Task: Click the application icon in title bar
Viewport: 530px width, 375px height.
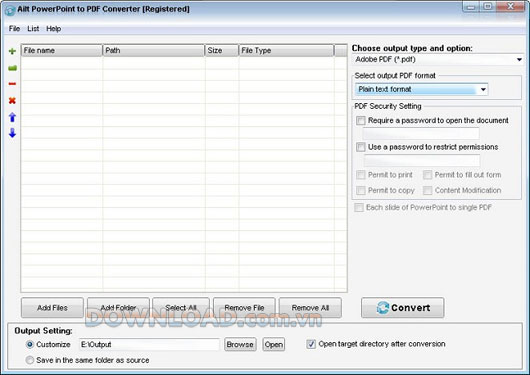Action: tap(10, 10)
